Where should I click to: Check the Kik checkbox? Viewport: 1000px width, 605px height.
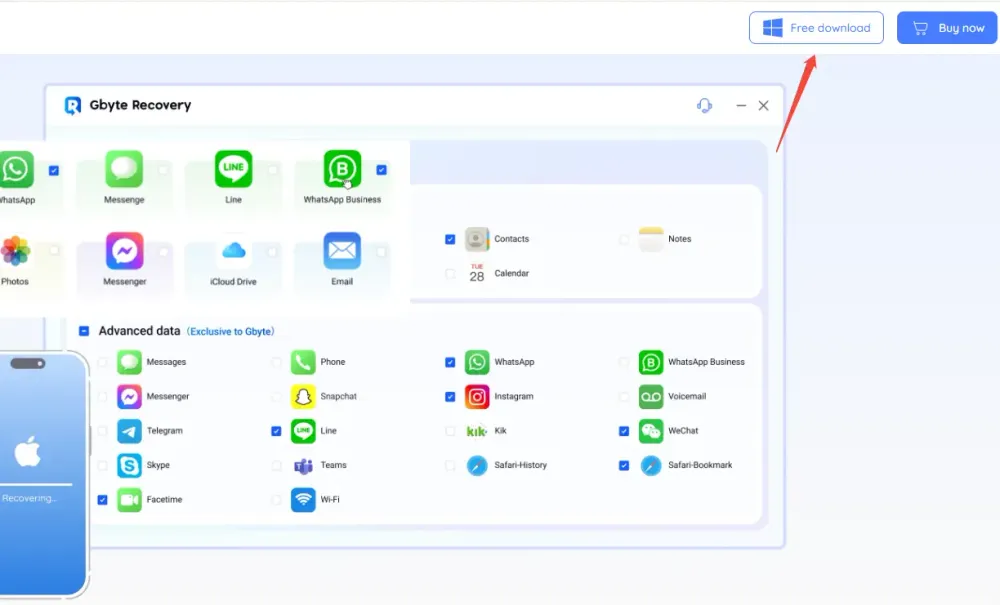(450, 431)
